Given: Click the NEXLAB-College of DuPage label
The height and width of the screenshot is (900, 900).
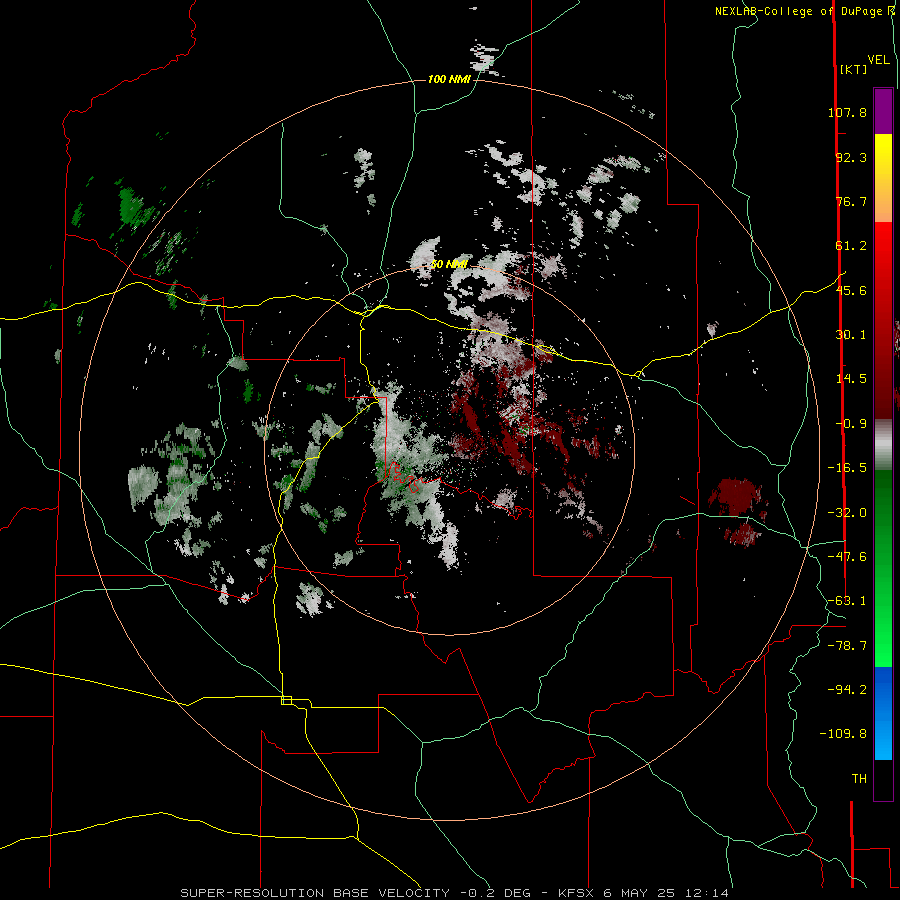Looking at the screenshot, I should click(x=800, y=11).
